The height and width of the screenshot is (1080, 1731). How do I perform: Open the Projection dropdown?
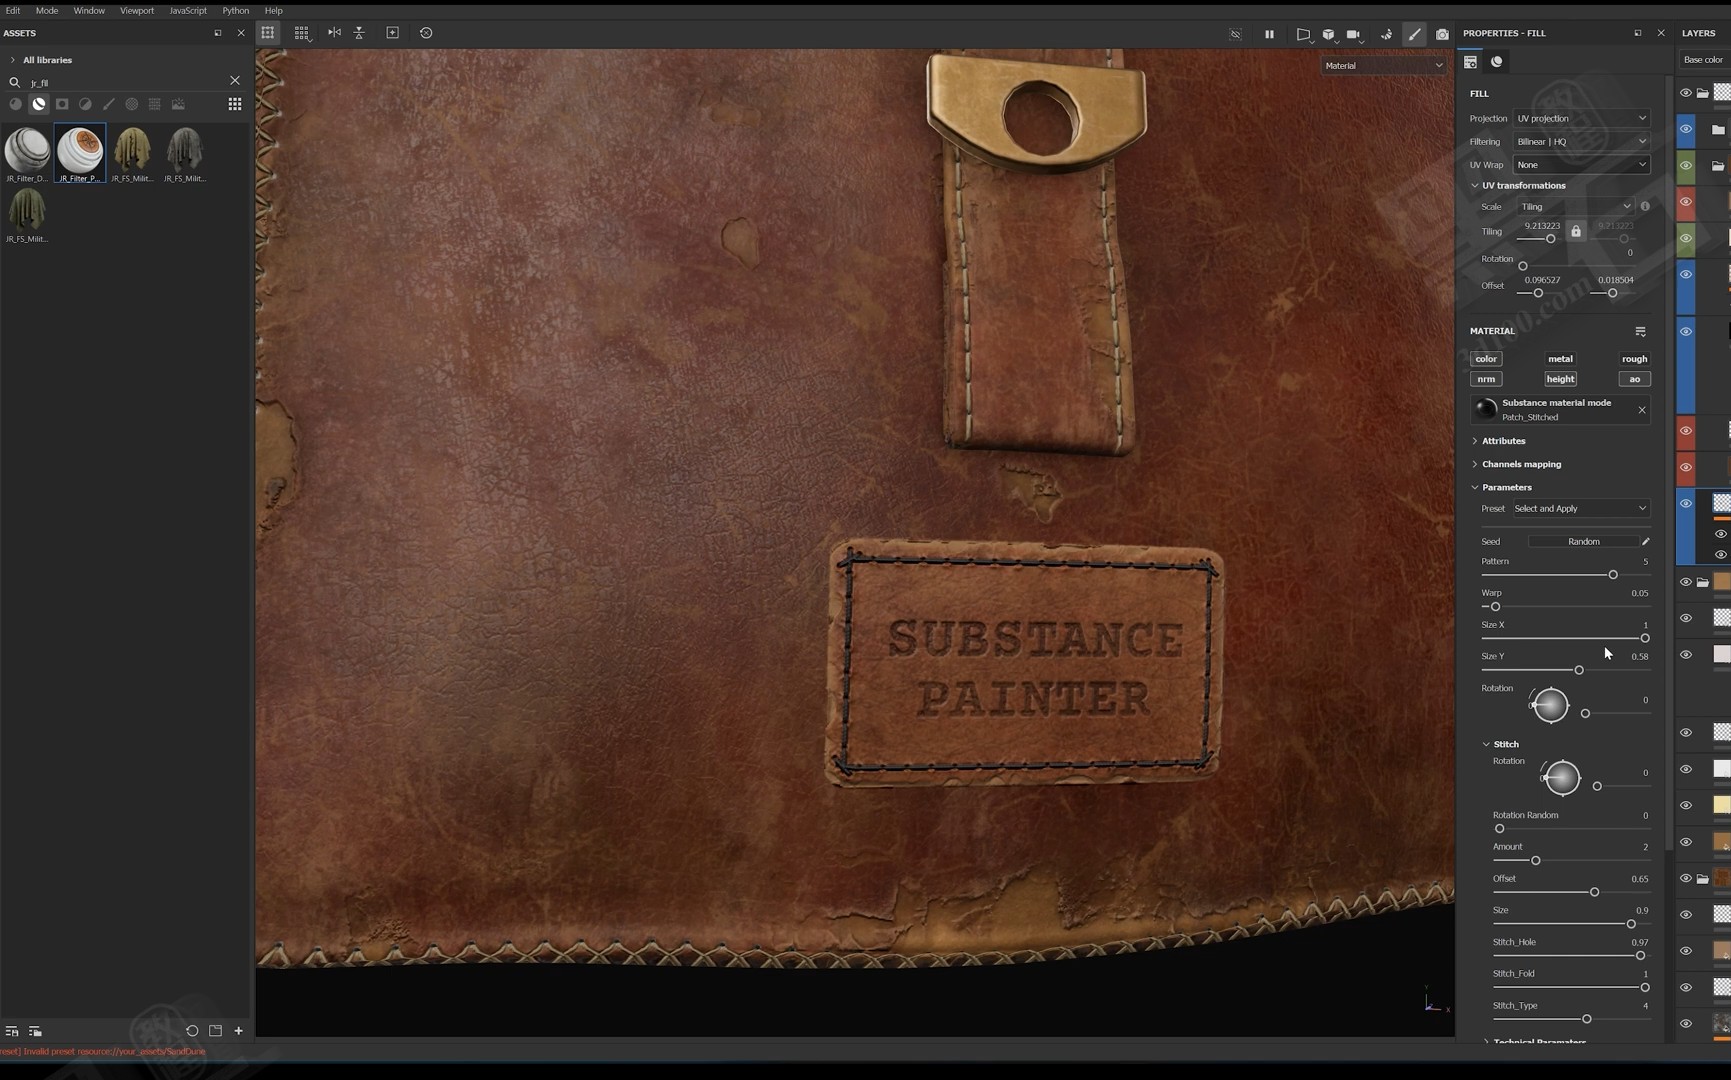(x=1580, y=118)
